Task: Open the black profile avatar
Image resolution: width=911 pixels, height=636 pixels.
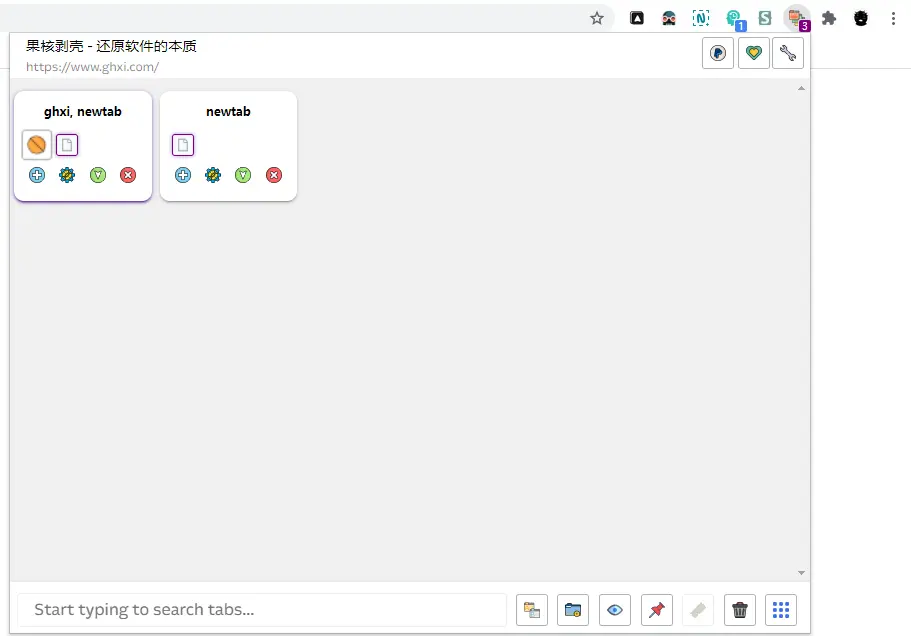Action: [861, 18]
